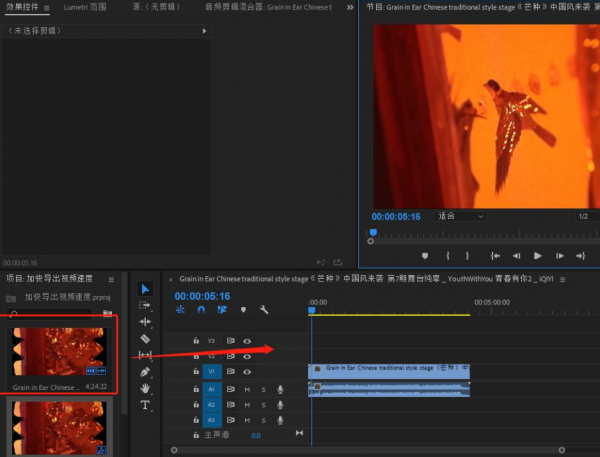This screenshot has height=457, width=600.
Task: Toggle the V1 track lock
Action: click(x=196, y=371)
